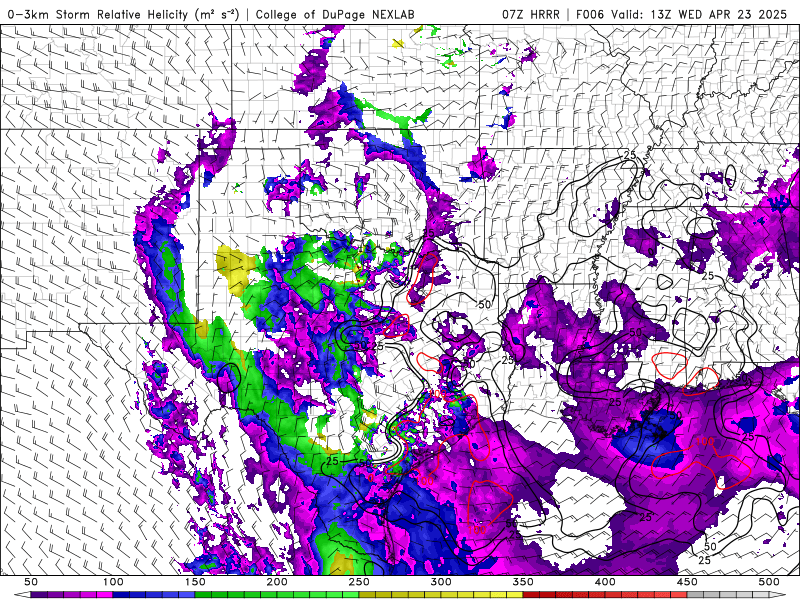Click the '450' label on the color scale
Image resolution: width=800 pixels, height=600 pixels.
687,582
